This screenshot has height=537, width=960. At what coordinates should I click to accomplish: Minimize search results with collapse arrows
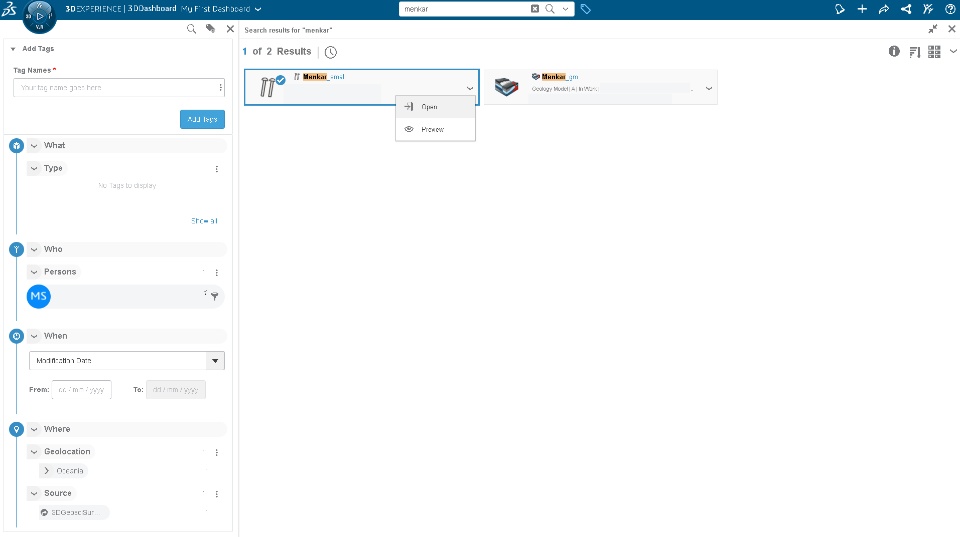tap(932, 29)
